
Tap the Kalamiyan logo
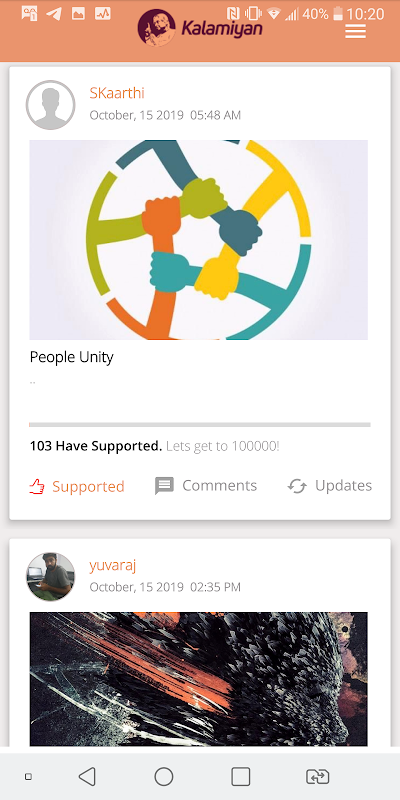200,28
